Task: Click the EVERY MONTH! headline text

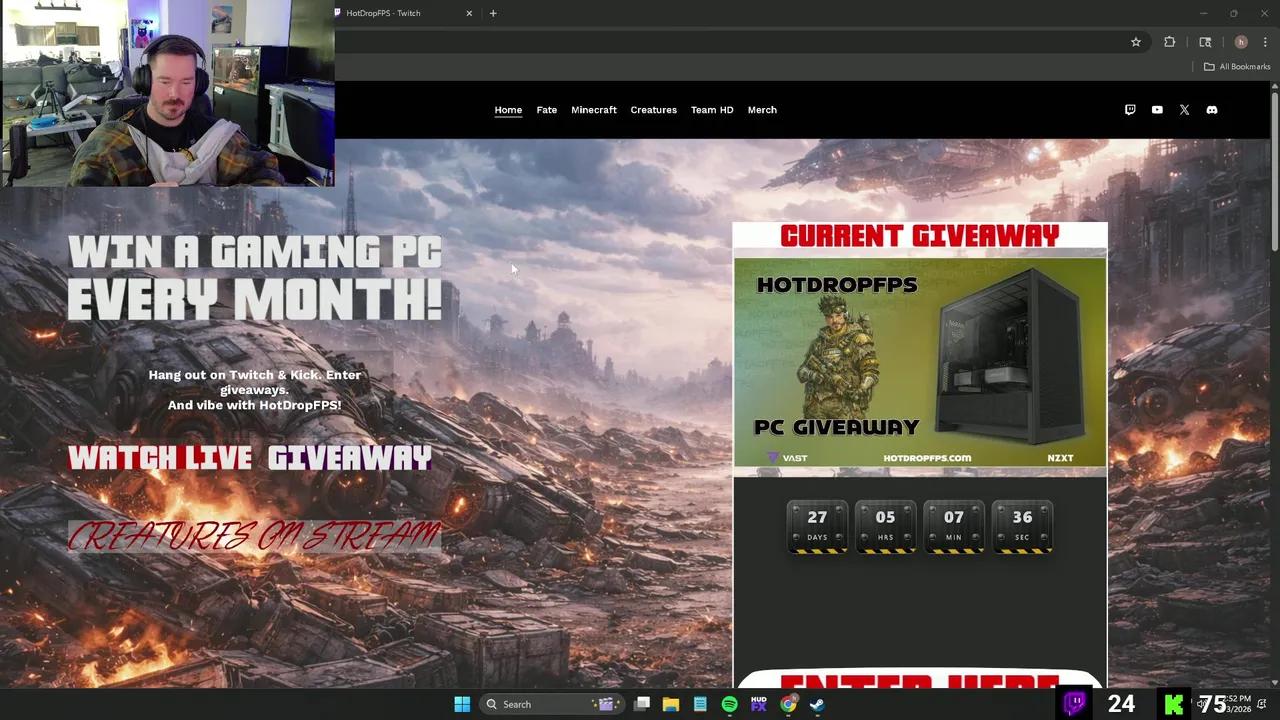Action: point(254,299)
